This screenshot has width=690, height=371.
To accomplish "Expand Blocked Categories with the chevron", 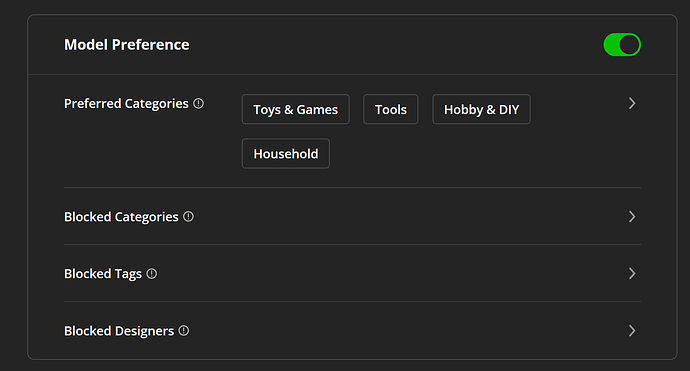I will 632,217.
